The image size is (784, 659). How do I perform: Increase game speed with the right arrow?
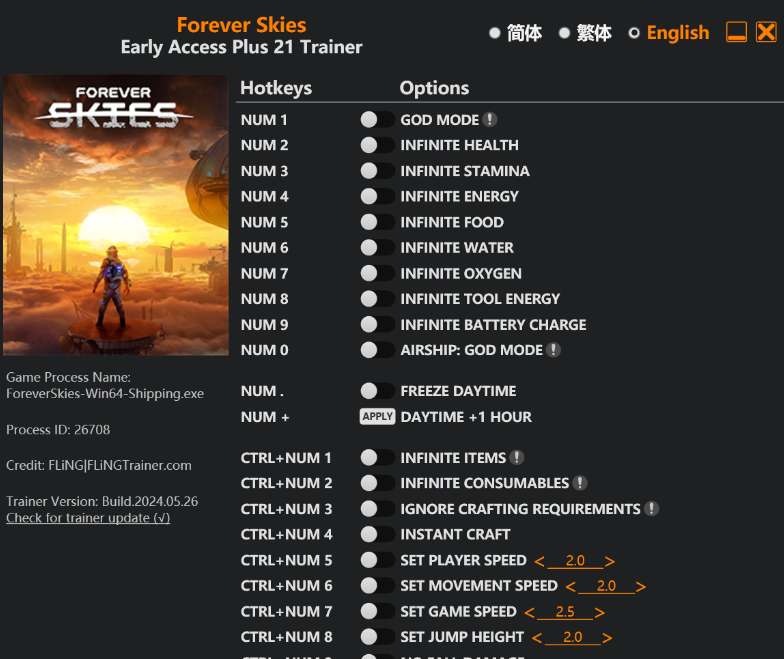point(600,612)
